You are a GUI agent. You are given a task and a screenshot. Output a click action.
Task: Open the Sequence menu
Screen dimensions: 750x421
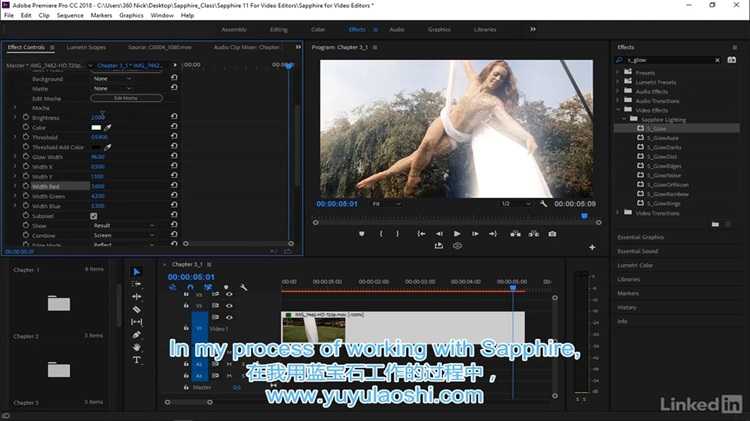coord(70,15)
